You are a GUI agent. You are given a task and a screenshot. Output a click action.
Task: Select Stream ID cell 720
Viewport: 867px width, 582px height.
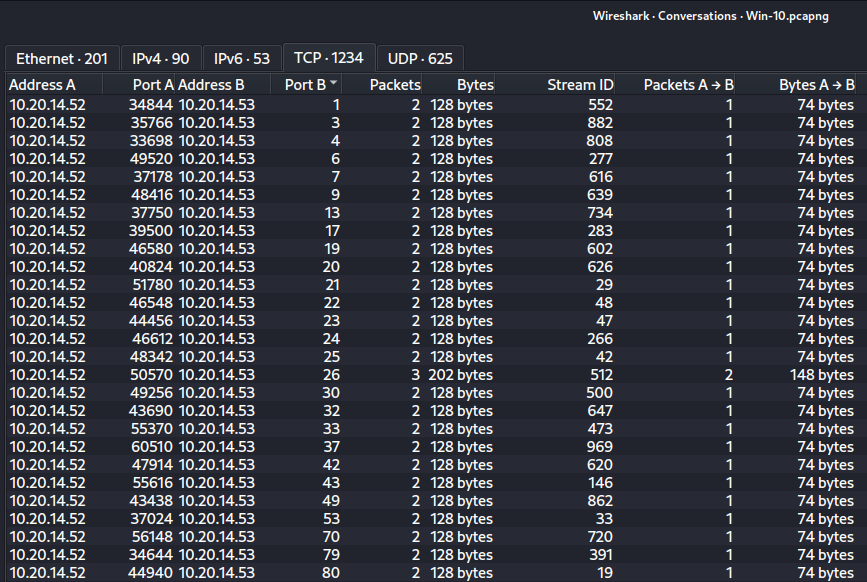click(600, 537)
